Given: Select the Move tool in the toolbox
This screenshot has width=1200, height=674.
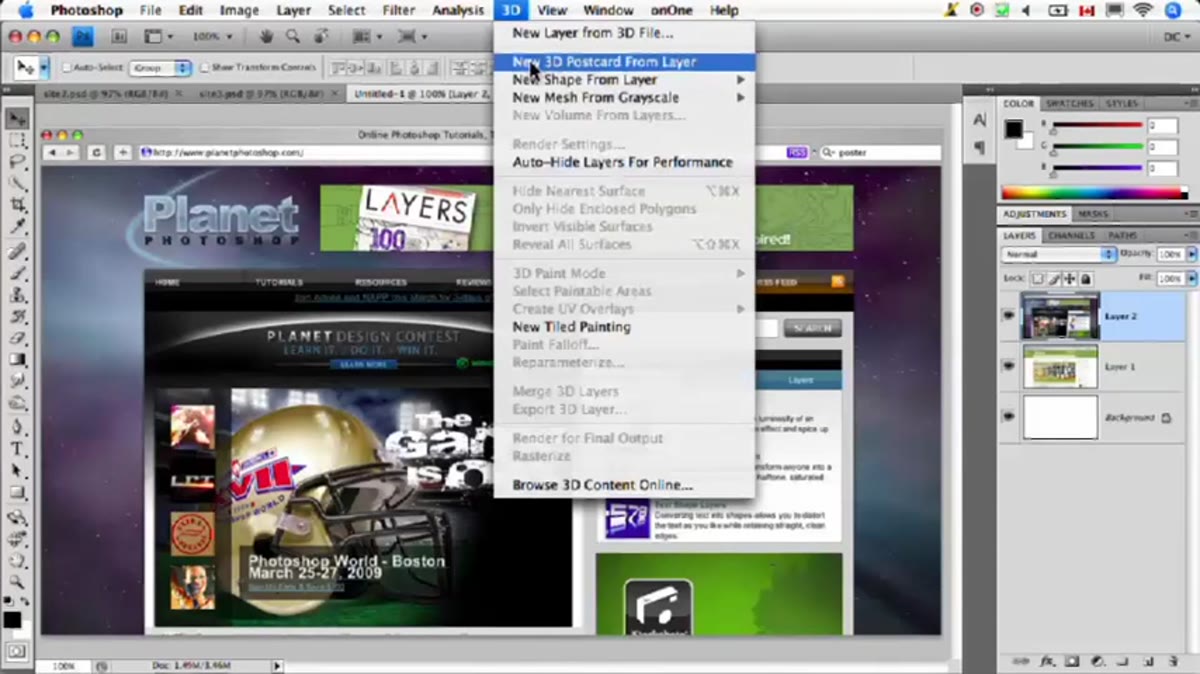Looking at the screenshot, I should (x=17, y=118).
